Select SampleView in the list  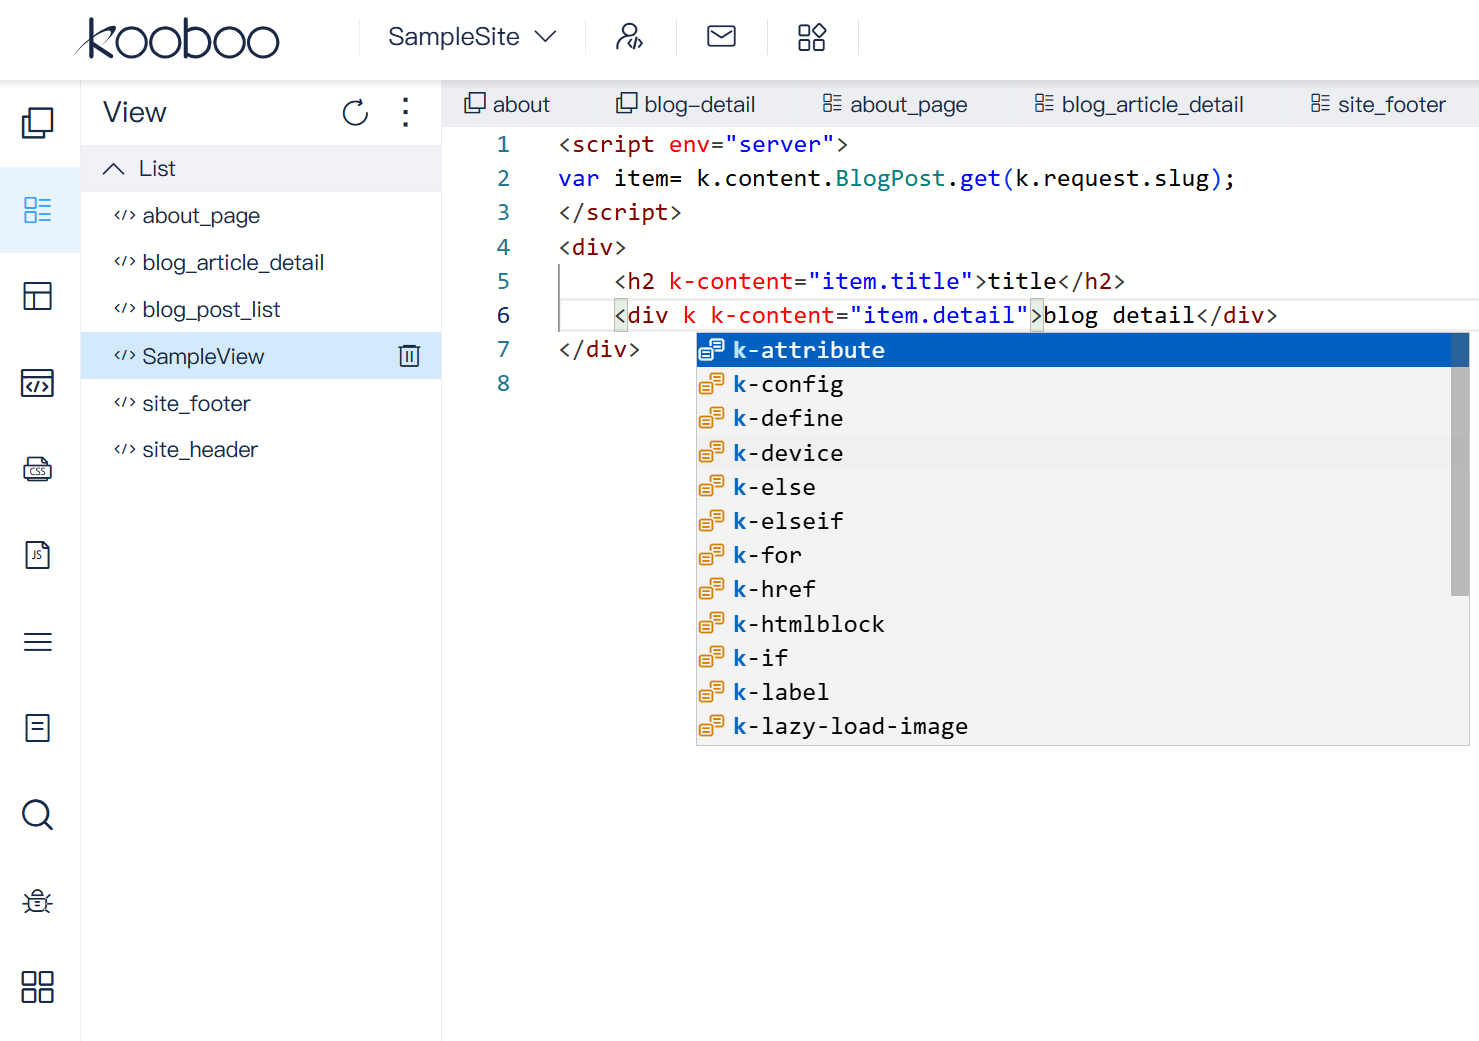tap(261, 356)
